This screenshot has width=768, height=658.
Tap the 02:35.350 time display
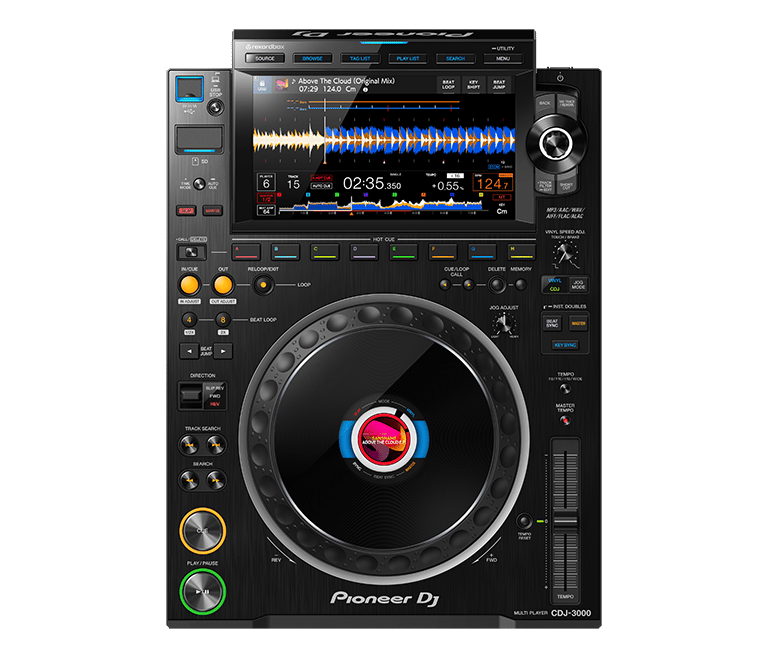(x=372, y=184)
